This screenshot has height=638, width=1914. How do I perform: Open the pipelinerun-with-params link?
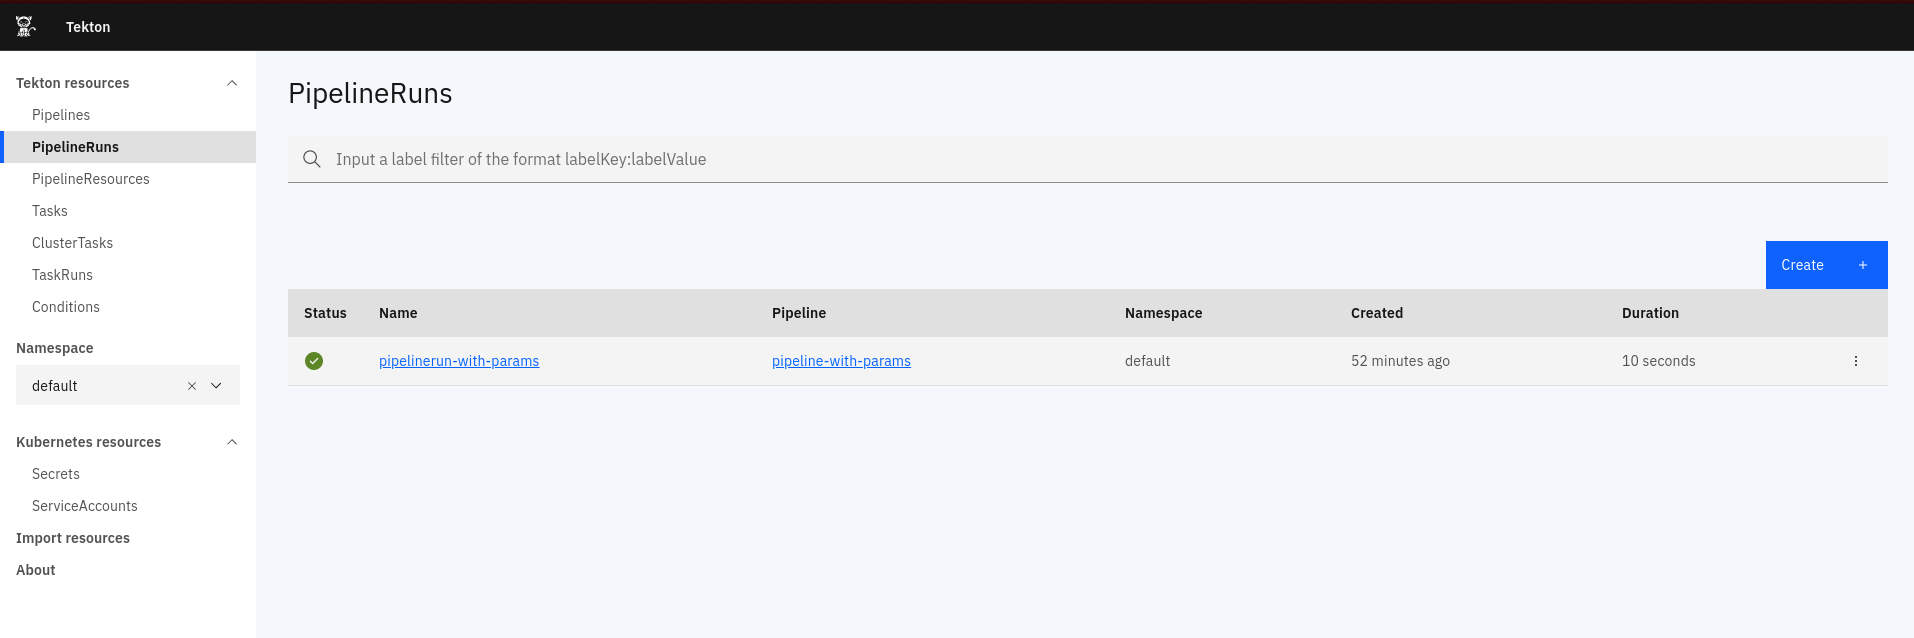click(x=459, y=361)
